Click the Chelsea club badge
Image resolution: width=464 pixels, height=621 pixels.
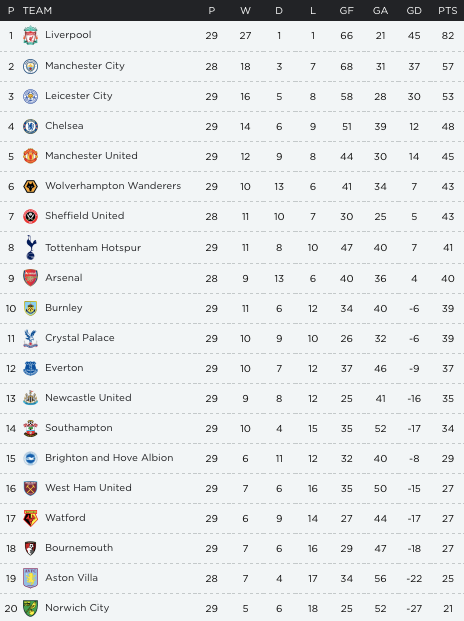point(30,126)
